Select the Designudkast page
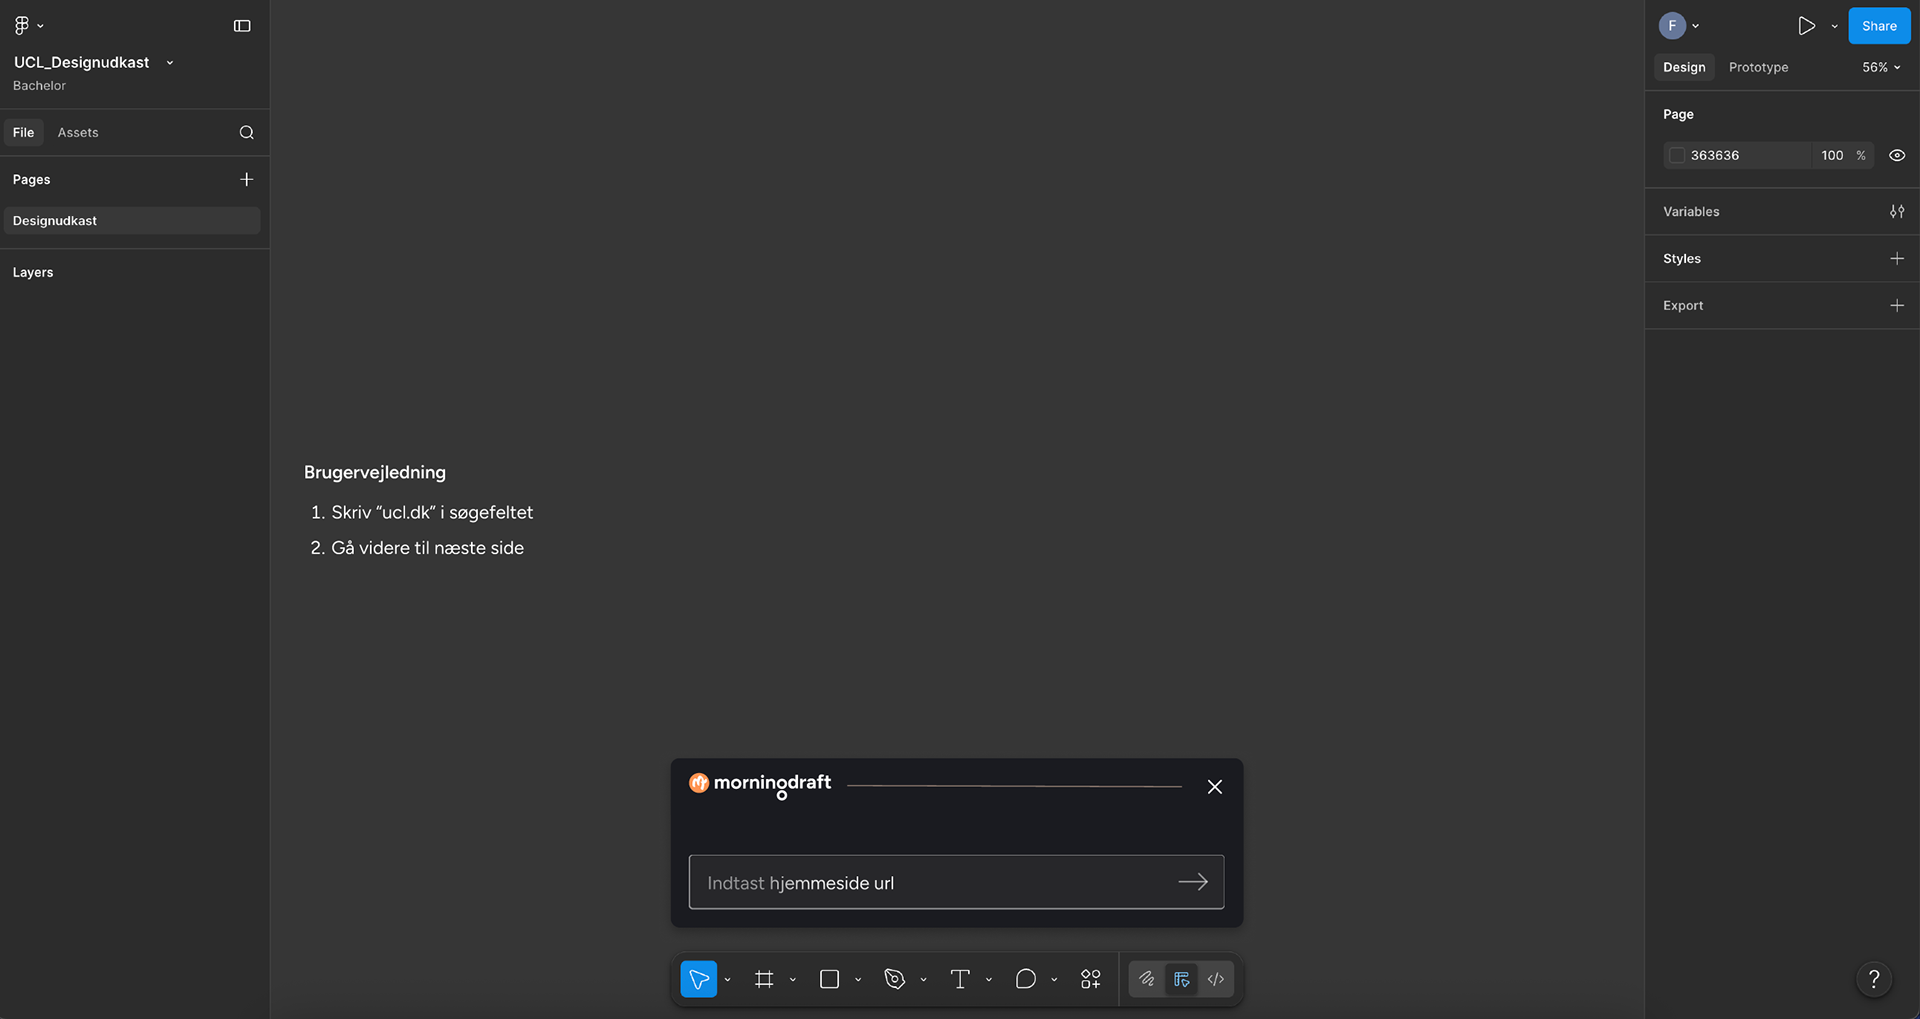 pyautogui.click(x=132, y=220)
